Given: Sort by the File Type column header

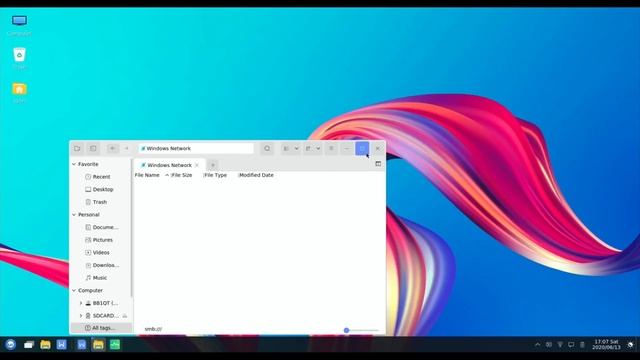Looking at the screenshot, I should pos(216,175).
